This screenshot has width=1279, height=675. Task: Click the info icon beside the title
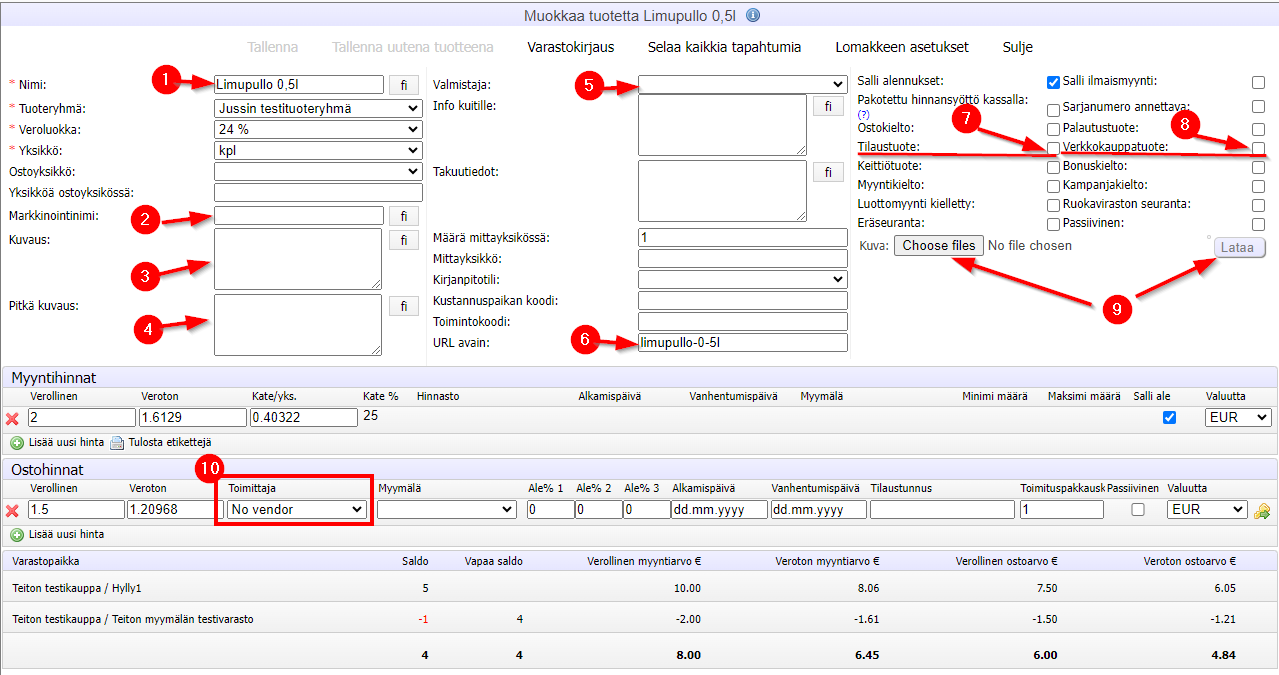(x=753, y=15)
